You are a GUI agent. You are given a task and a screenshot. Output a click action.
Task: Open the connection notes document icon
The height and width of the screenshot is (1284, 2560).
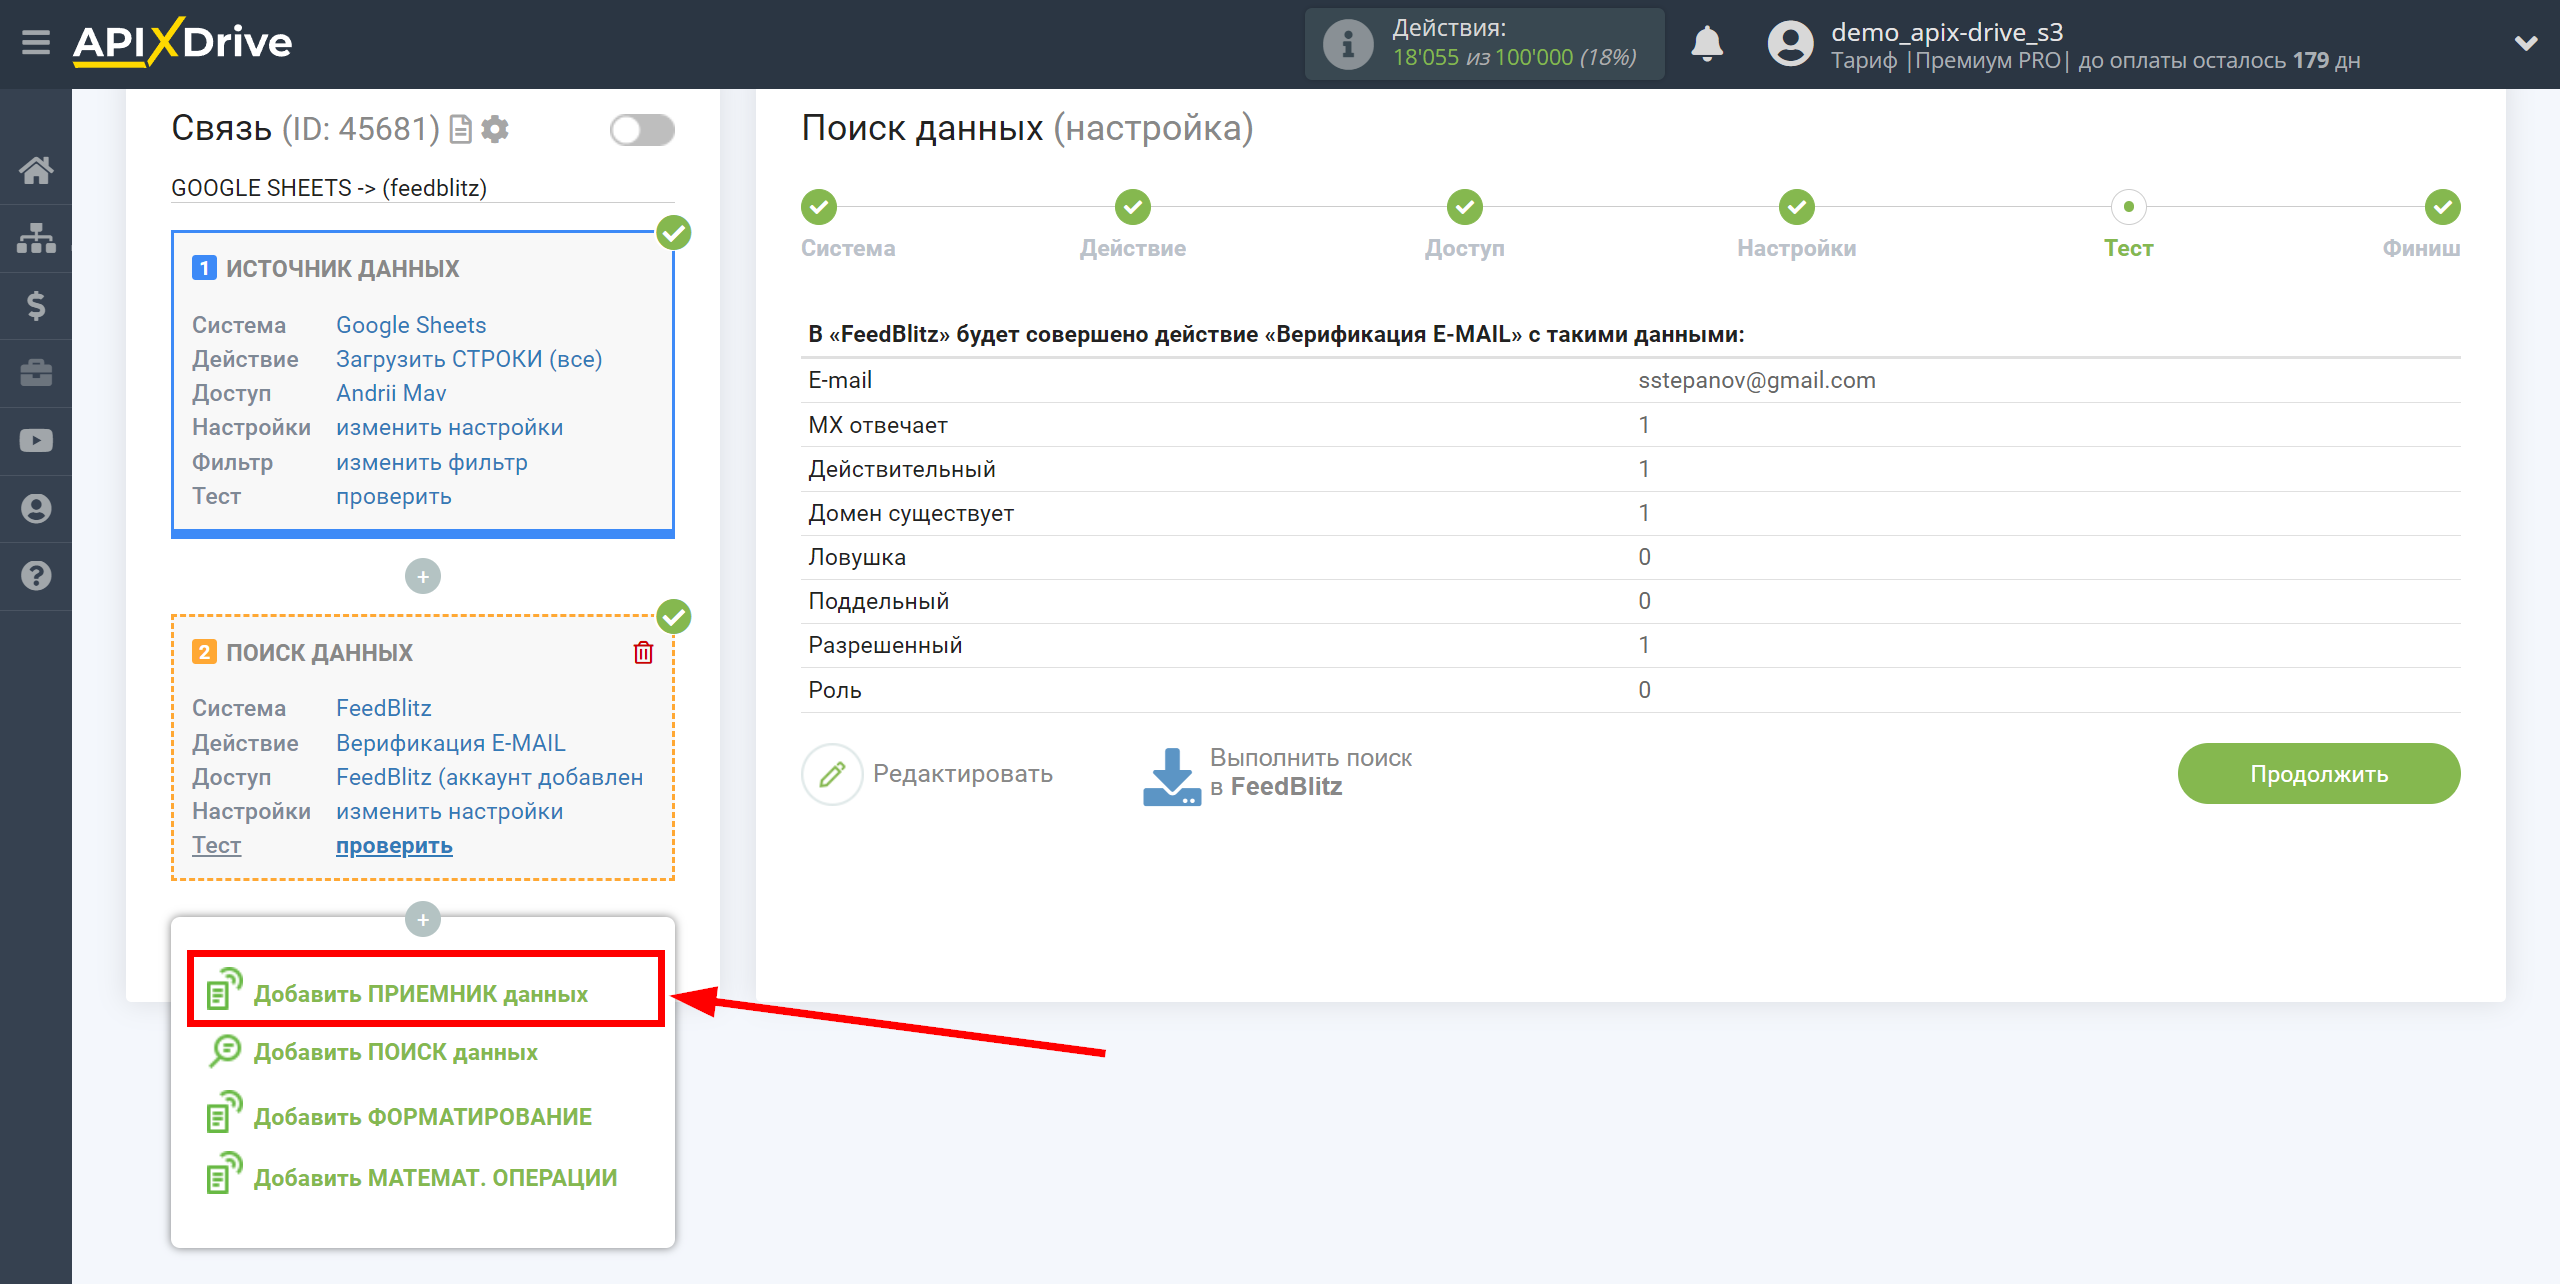point(461,130)
